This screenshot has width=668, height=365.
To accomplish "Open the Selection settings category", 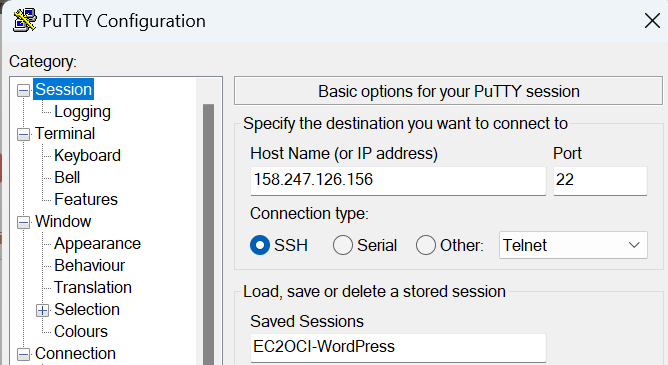I will pos(86,310).
